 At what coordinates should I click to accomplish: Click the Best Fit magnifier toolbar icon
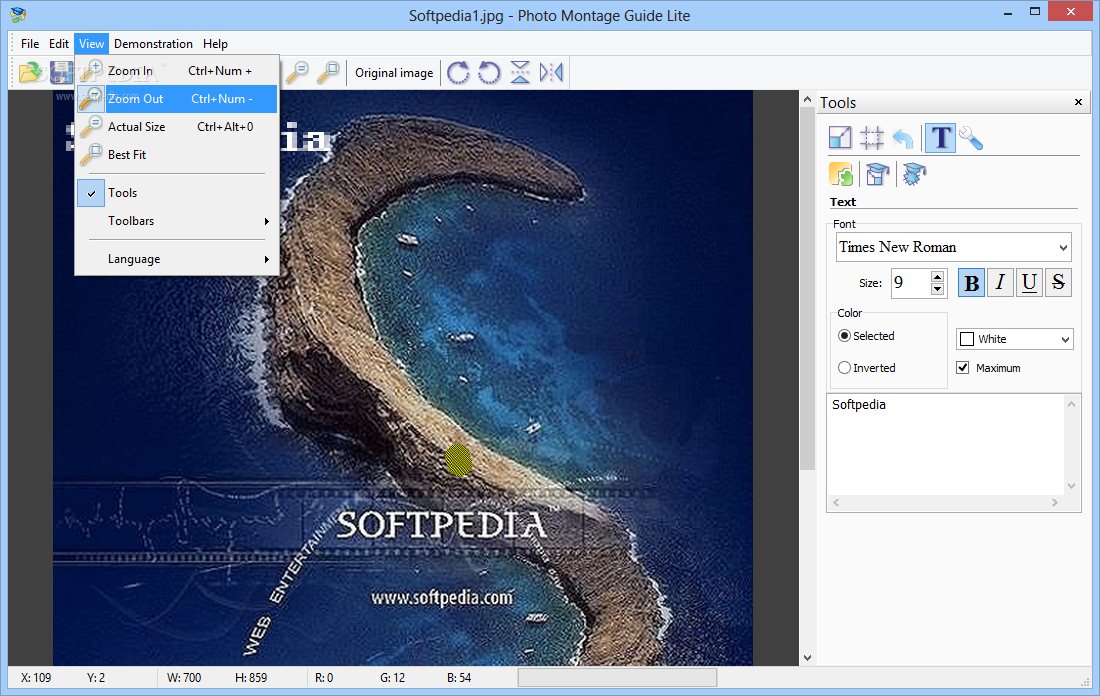(x=328, y=72)
